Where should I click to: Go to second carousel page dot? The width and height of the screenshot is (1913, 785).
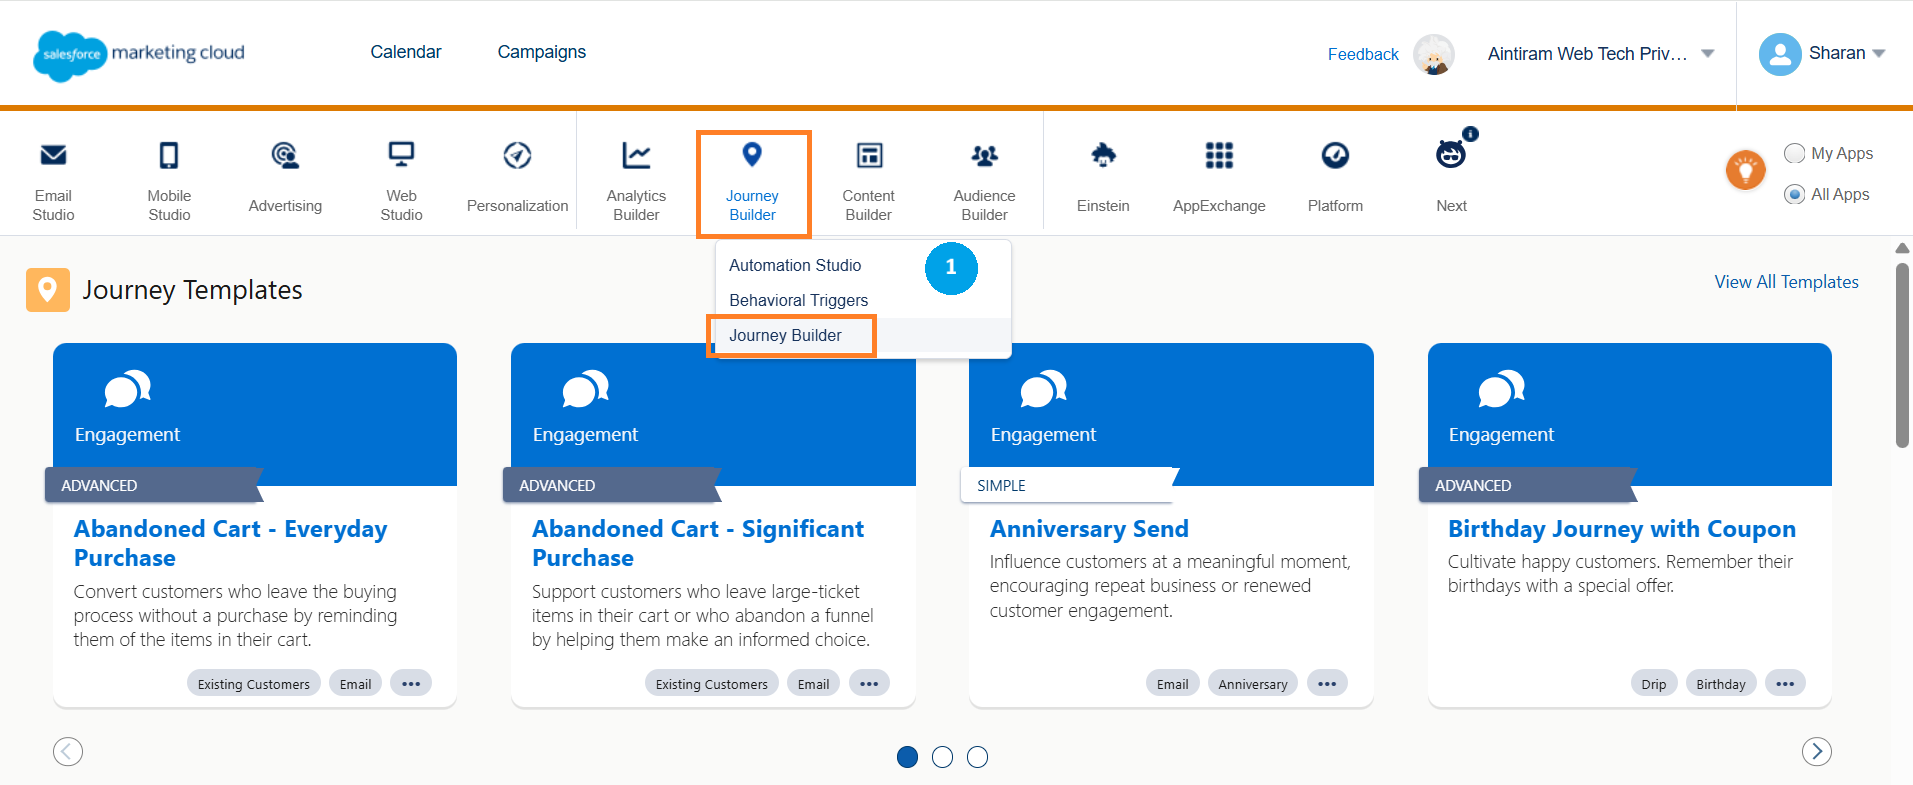[x=942, y=757]
